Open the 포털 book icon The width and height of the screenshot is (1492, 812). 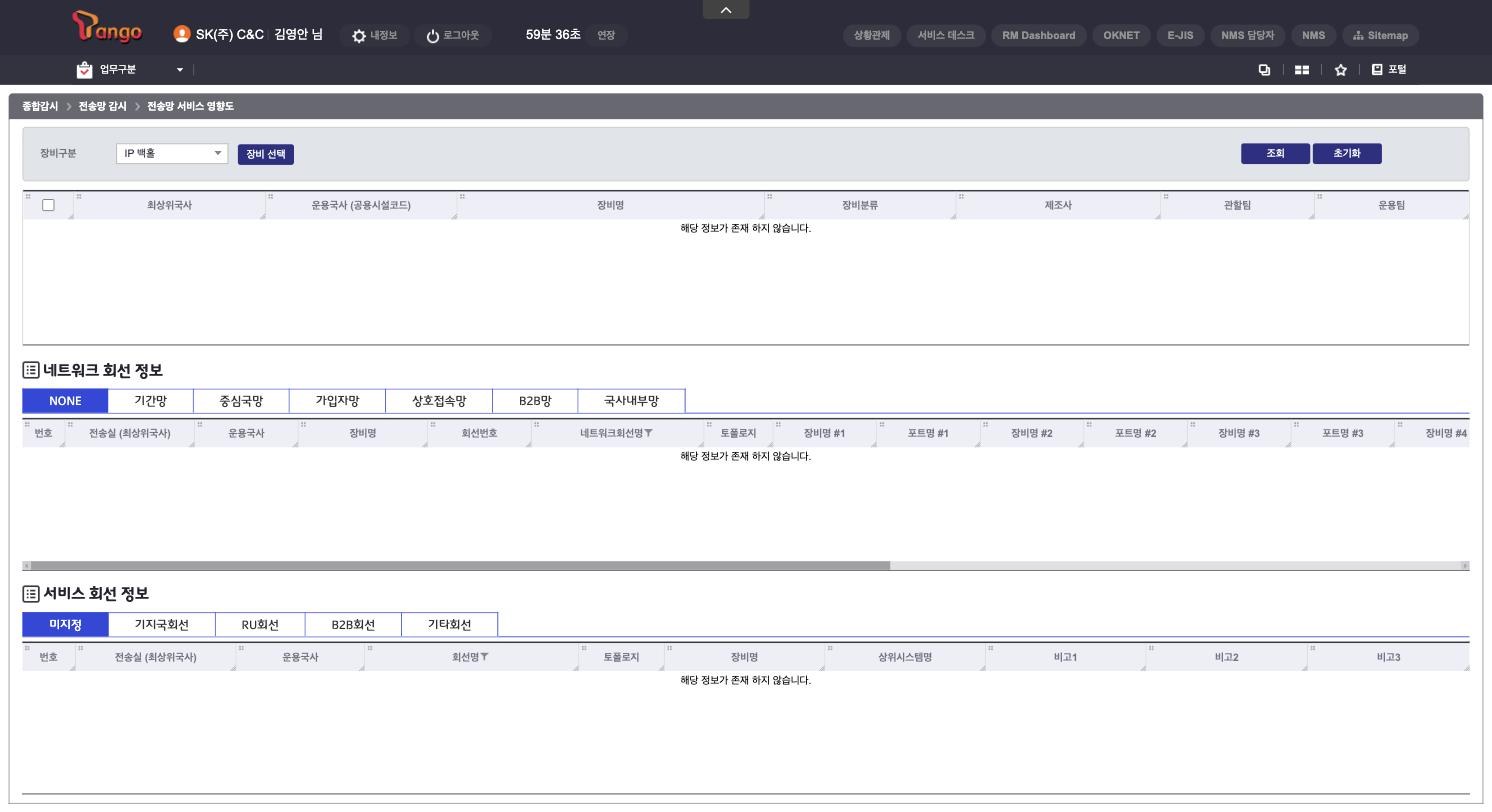[1377, 69]
